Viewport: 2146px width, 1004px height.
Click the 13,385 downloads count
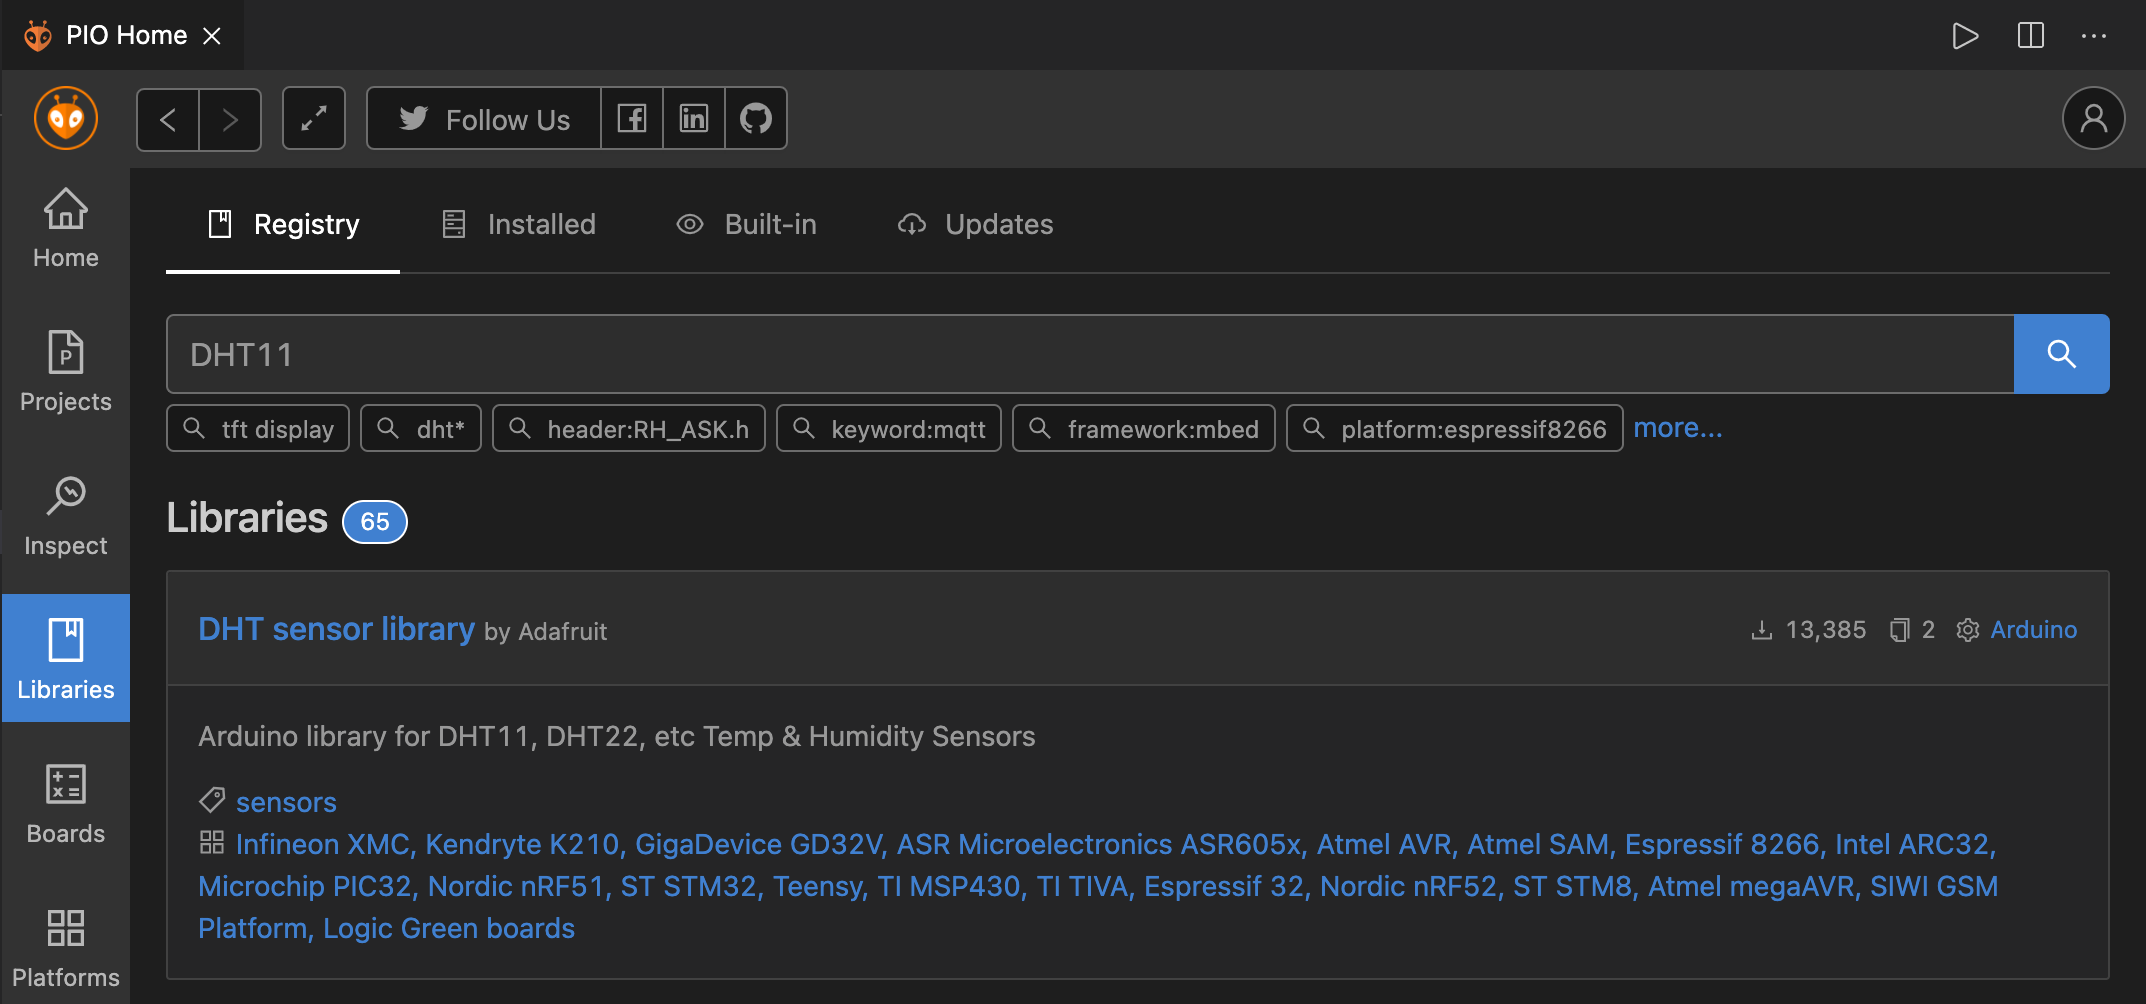1809,629
